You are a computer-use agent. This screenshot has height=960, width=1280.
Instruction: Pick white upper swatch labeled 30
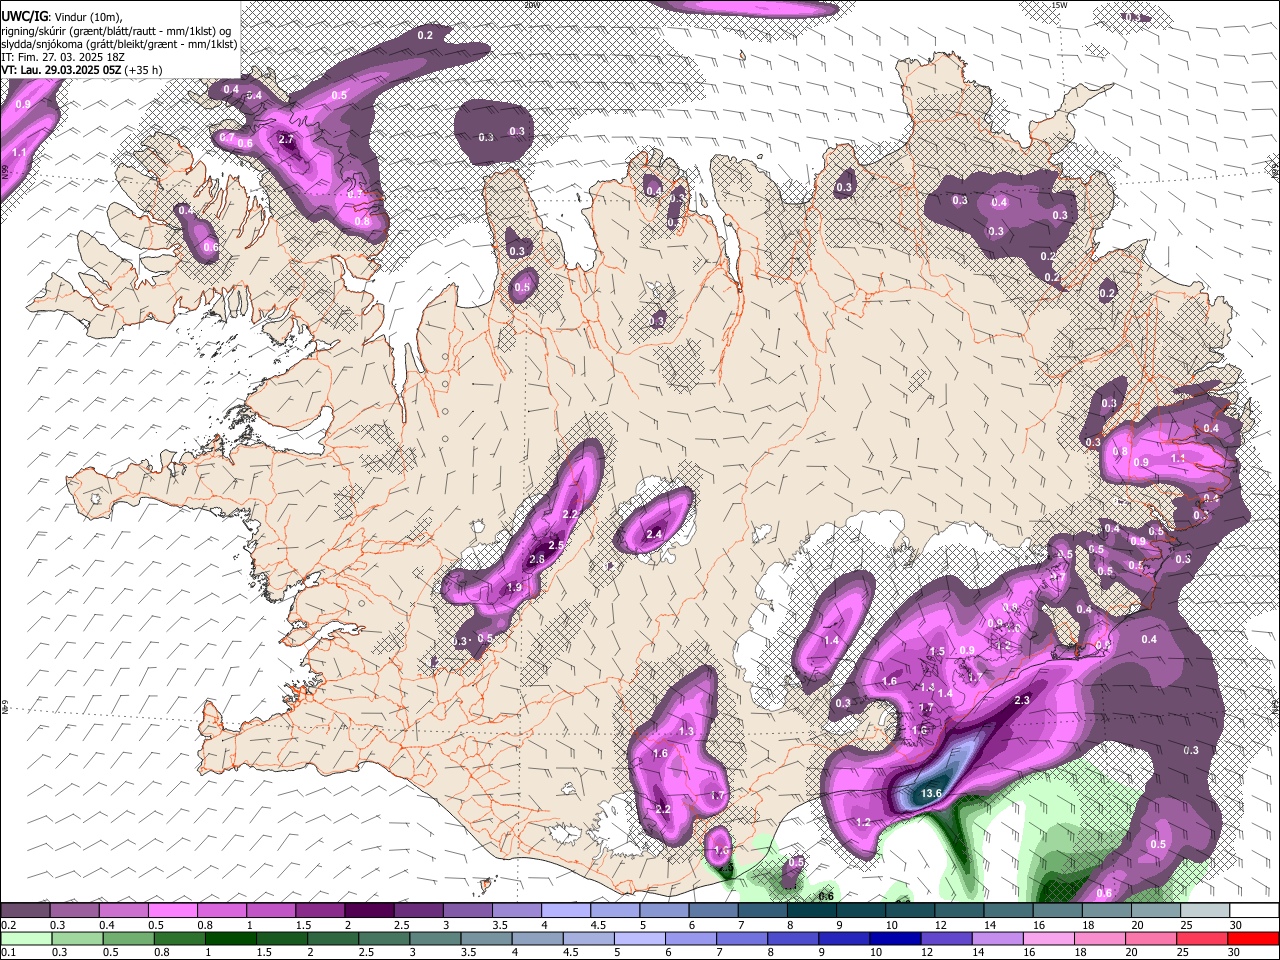click(1253, 911)
